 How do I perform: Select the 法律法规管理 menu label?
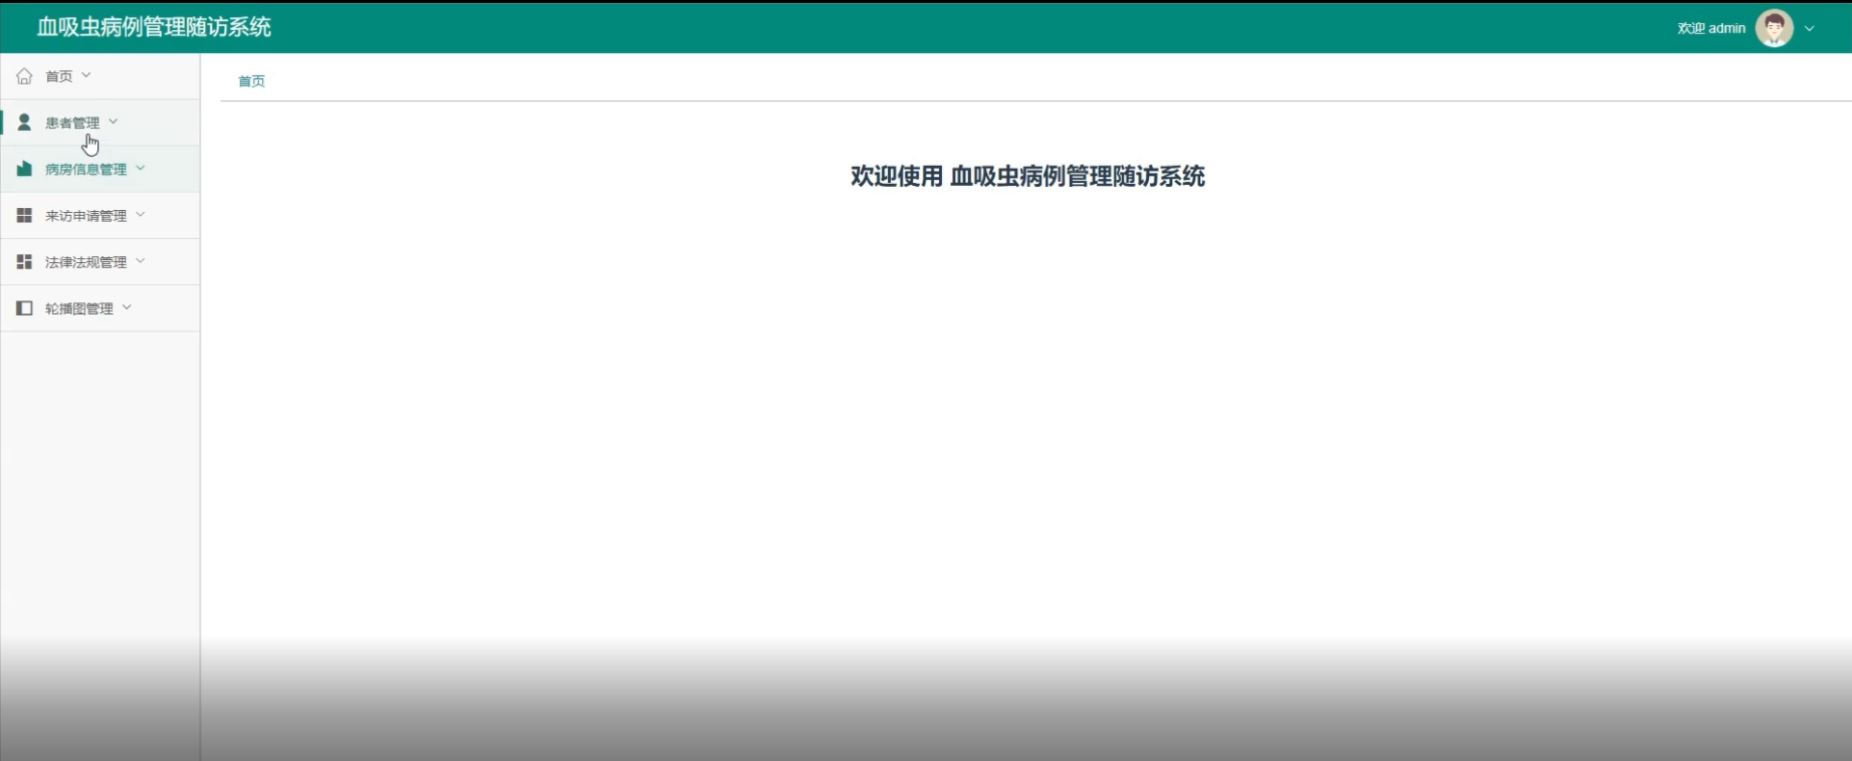coord(86,262)
